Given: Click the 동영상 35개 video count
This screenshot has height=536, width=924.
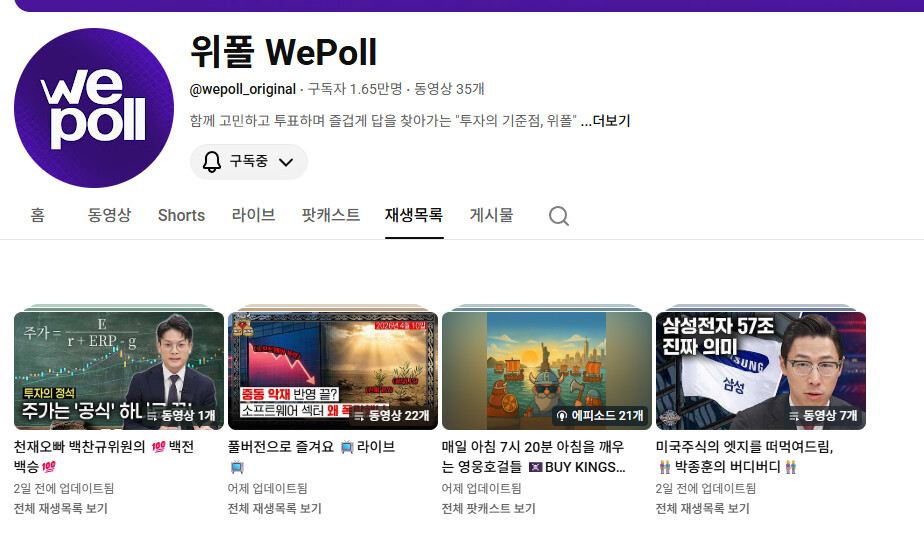Looking at the screenshot, I should coord(449,89).
